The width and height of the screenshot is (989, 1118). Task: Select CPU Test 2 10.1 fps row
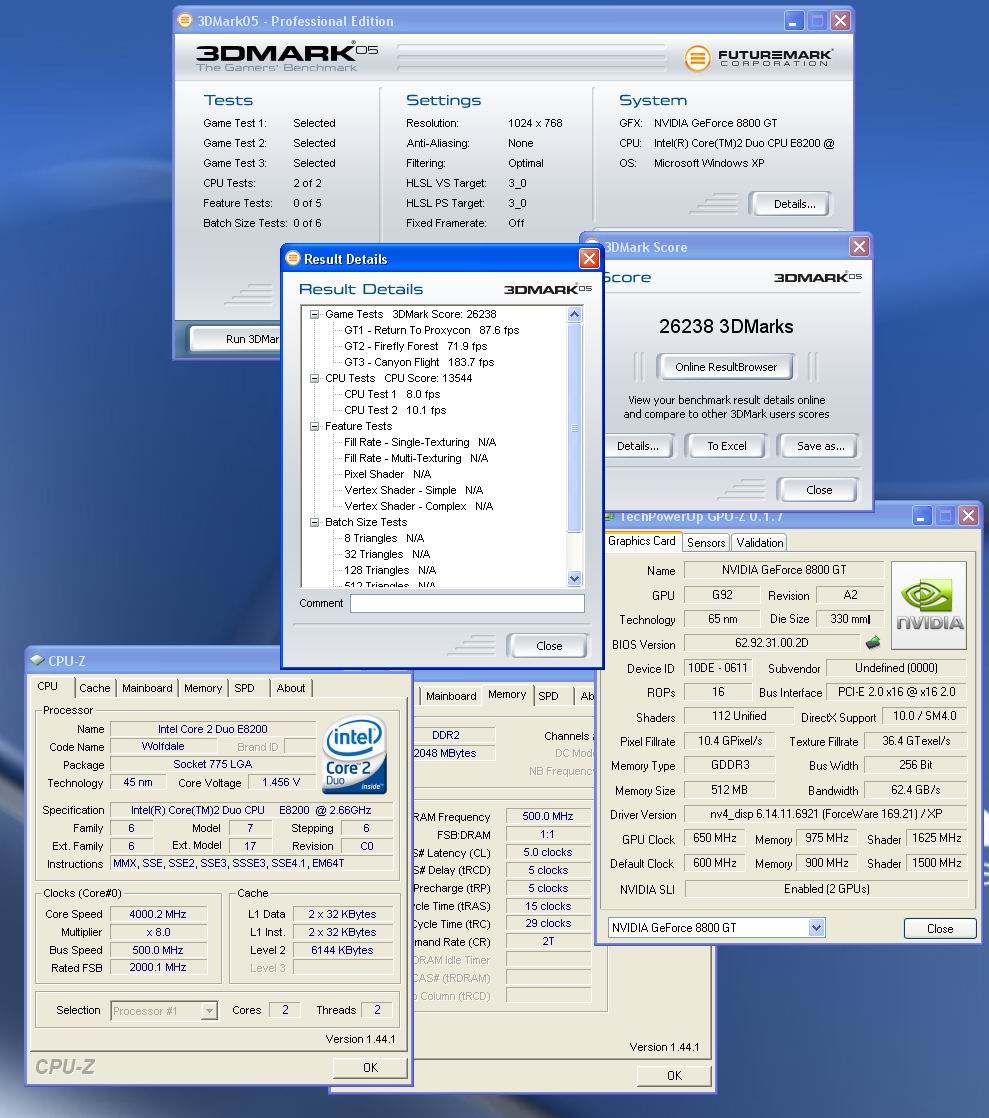click(x=395, y=411)
